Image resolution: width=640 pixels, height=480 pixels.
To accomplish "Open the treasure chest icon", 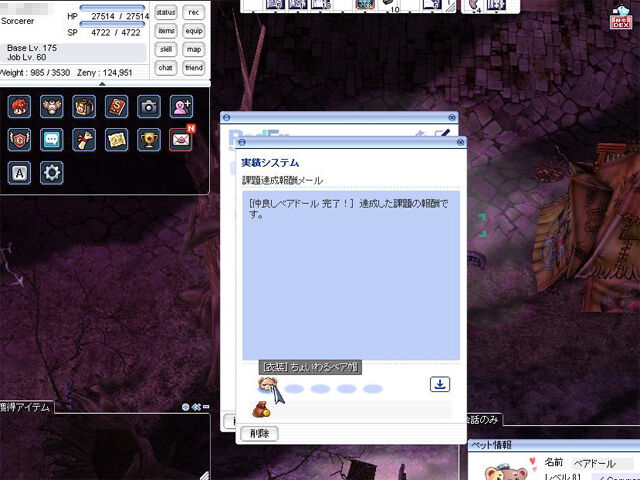I will click(x=84, y=107).
